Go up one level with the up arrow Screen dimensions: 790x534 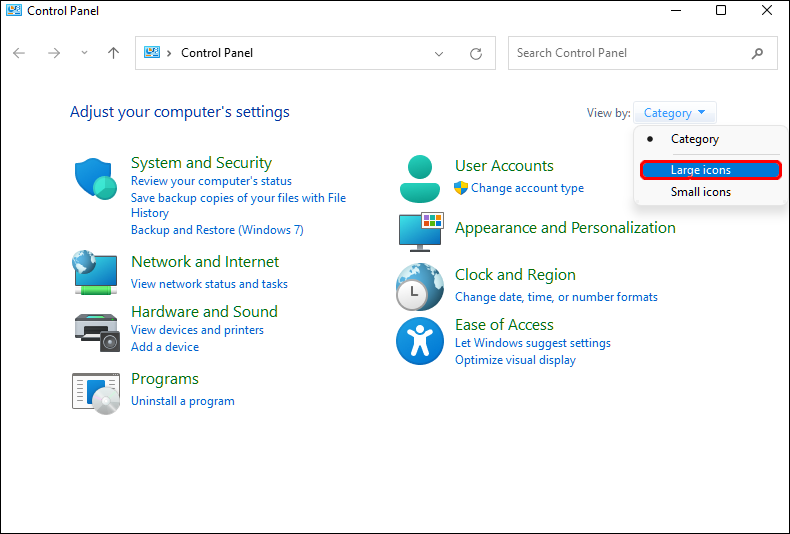pyautogui.click(x=114, y=53)
